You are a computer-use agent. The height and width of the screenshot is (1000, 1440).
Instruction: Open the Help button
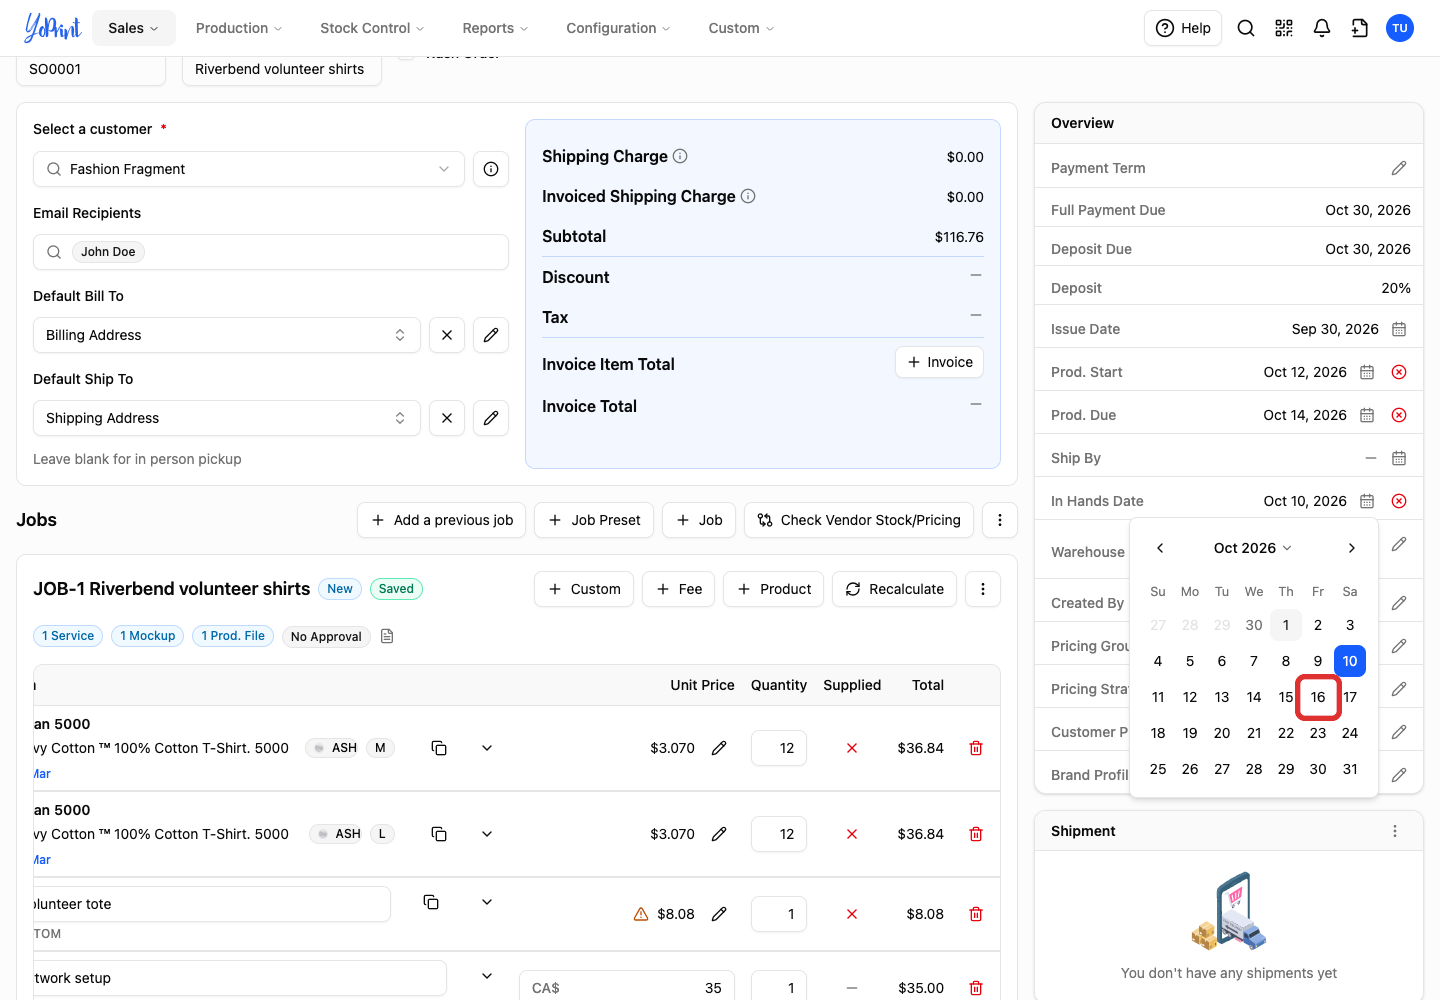click(1183, 28)
